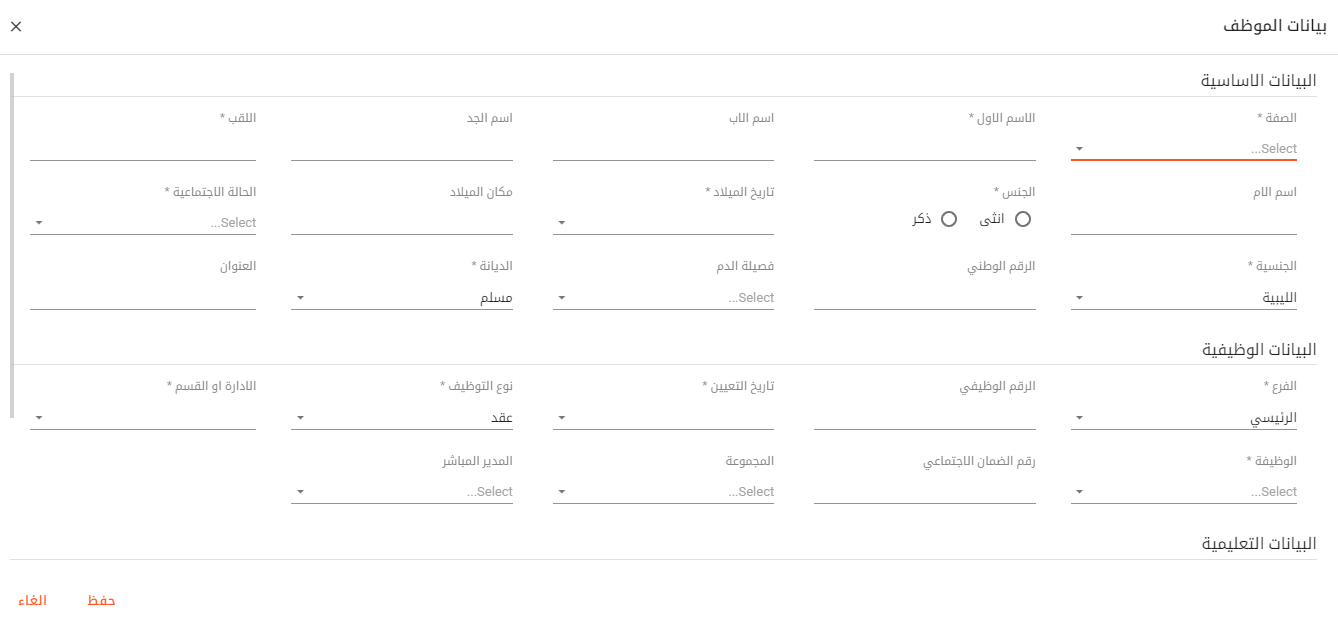
Task: Open the المجموعة dropdown arrow
Action: tap(561, 492)
